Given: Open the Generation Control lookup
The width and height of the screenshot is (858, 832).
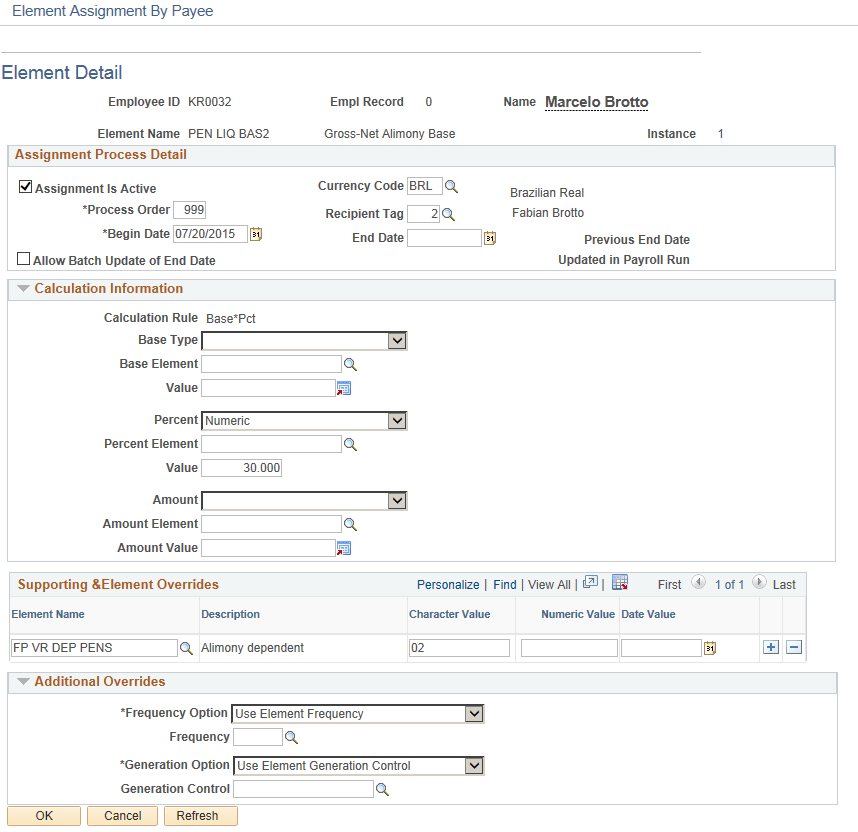Looking at the screenshot, I should click(x=382, y=789).
